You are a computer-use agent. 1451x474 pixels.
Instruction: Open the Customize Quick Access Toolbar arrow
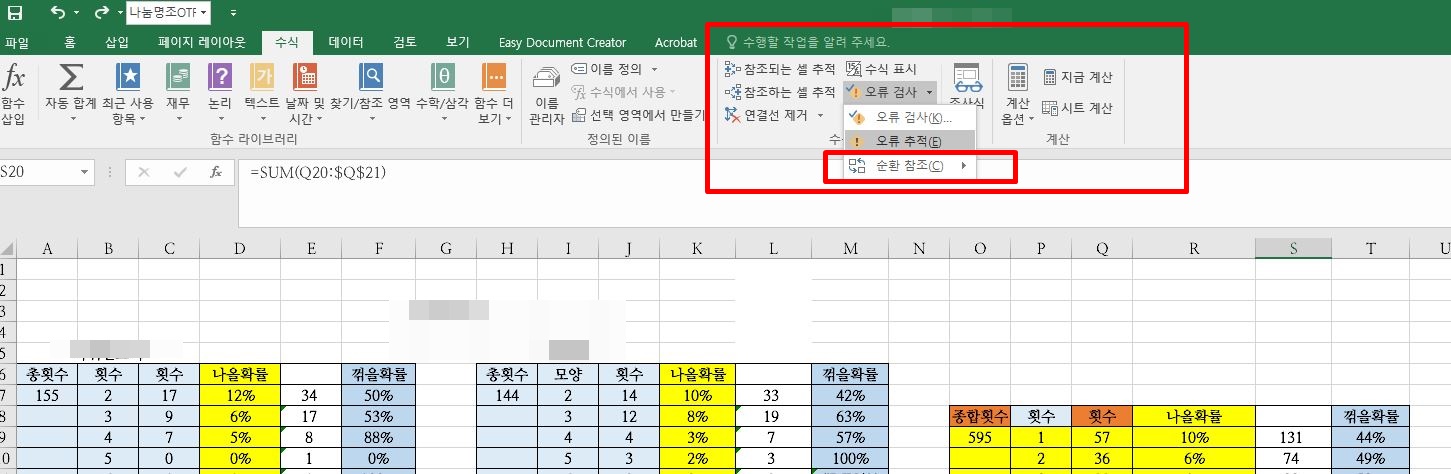233,13
